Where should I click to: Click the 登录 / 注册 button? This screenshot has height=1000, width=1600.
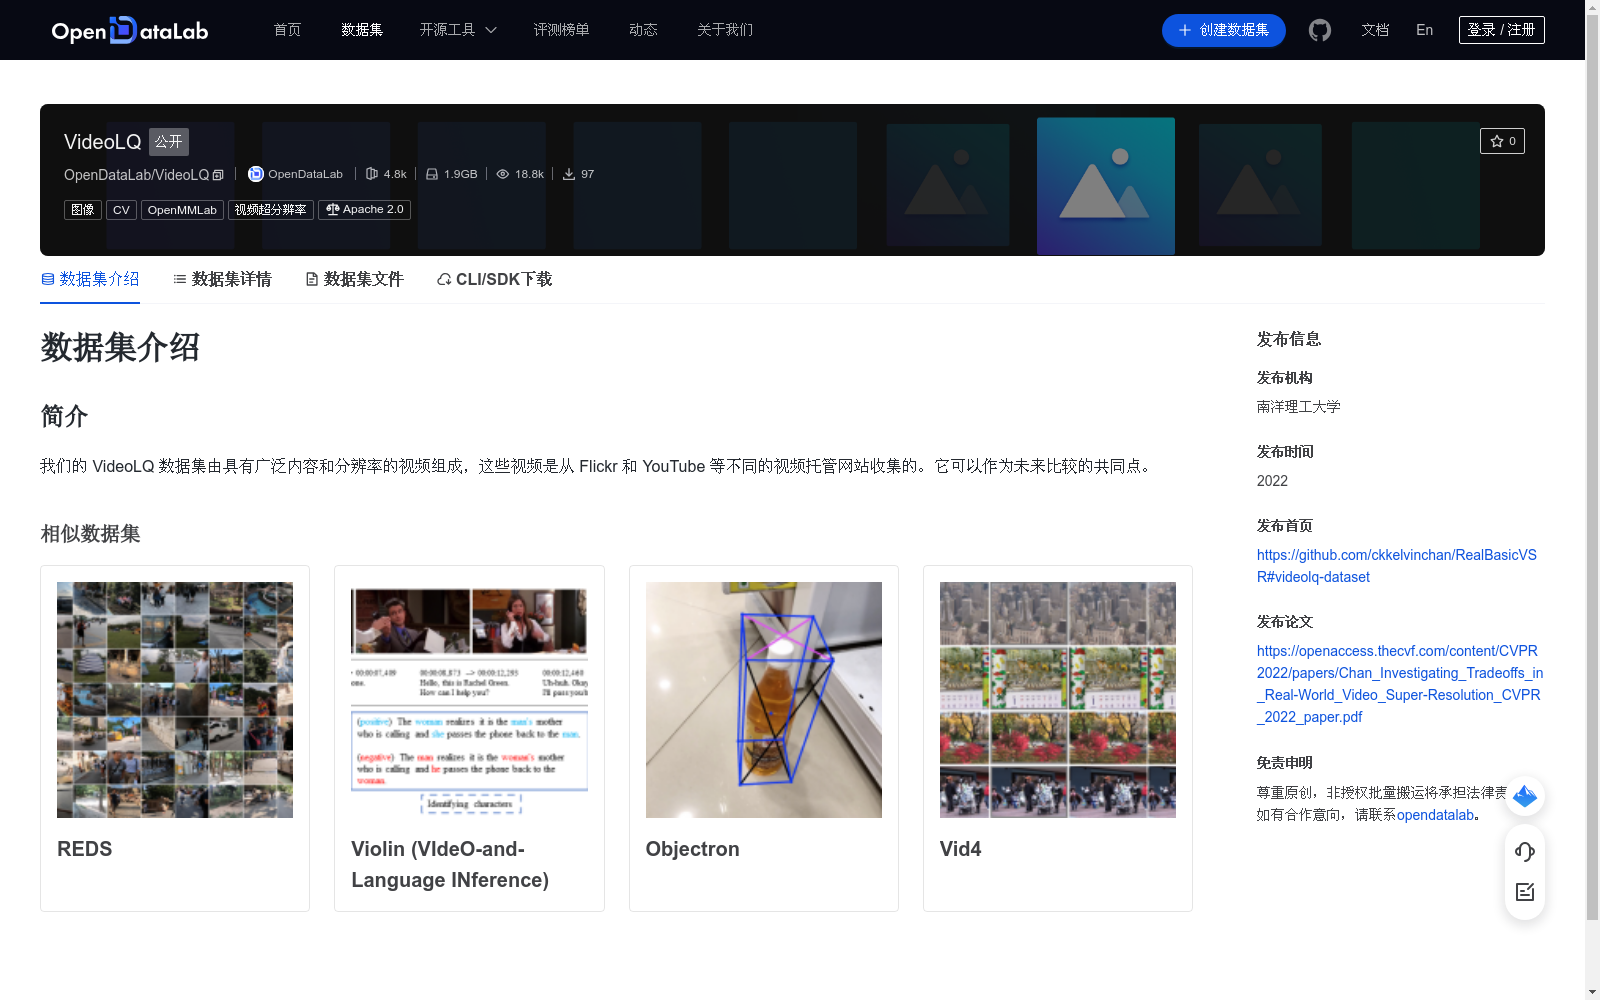[1501, 30]
